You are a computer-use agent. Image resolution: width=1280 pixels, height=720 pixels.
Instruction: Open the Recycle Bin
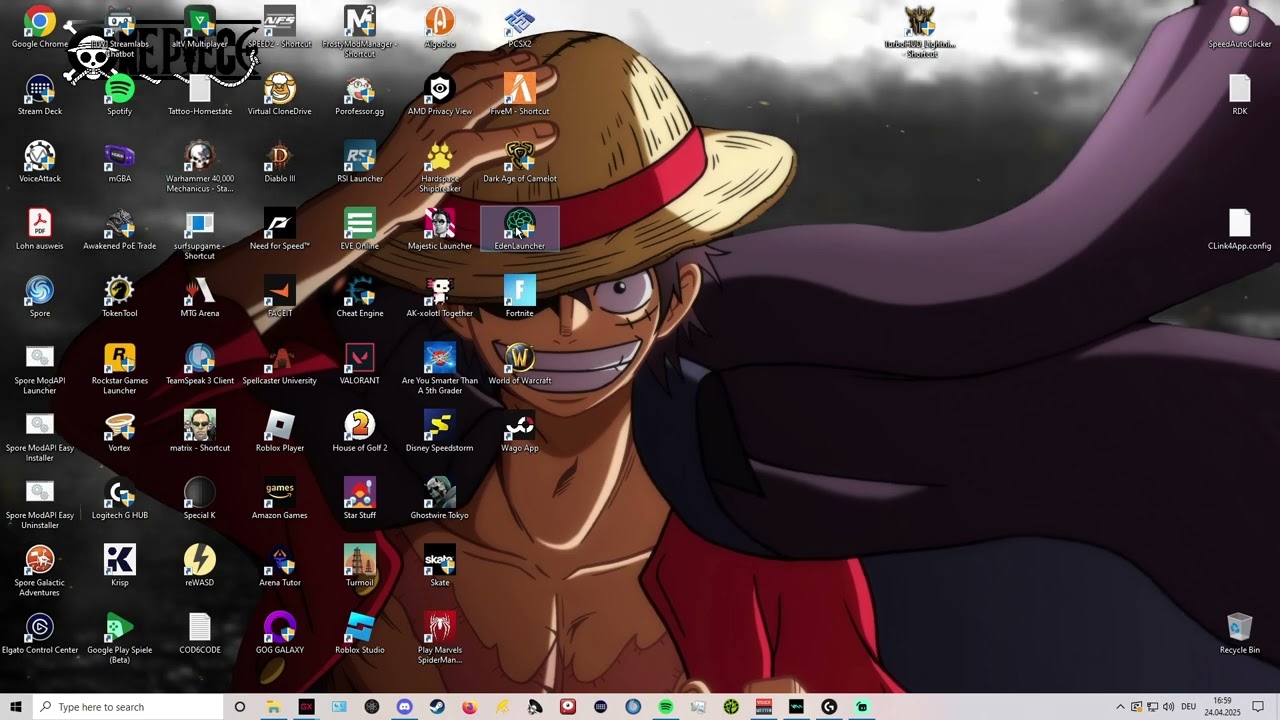click(1240, 632)
